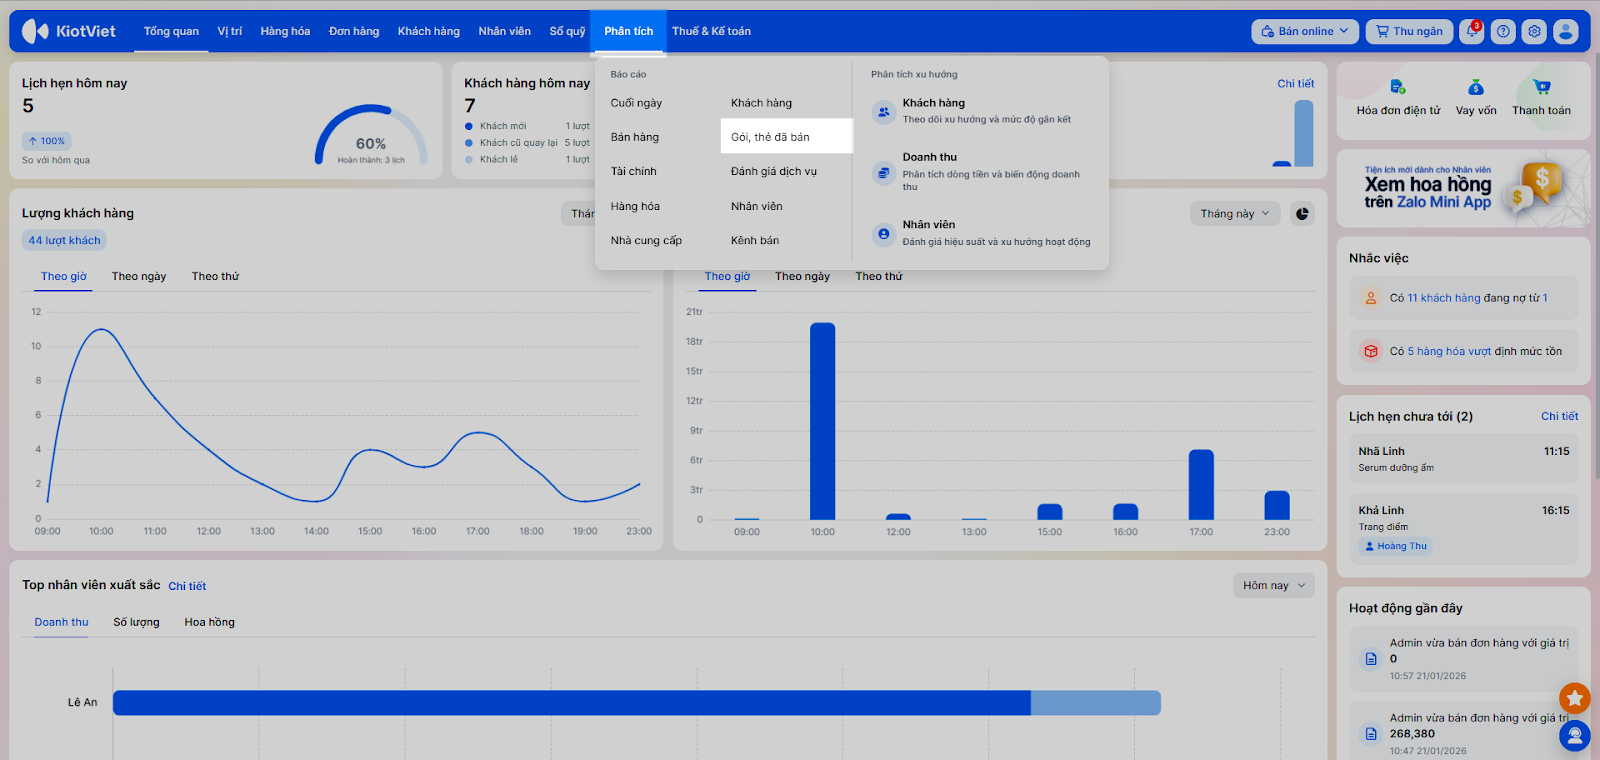Open the Tháng này period dropdown

1234,213
